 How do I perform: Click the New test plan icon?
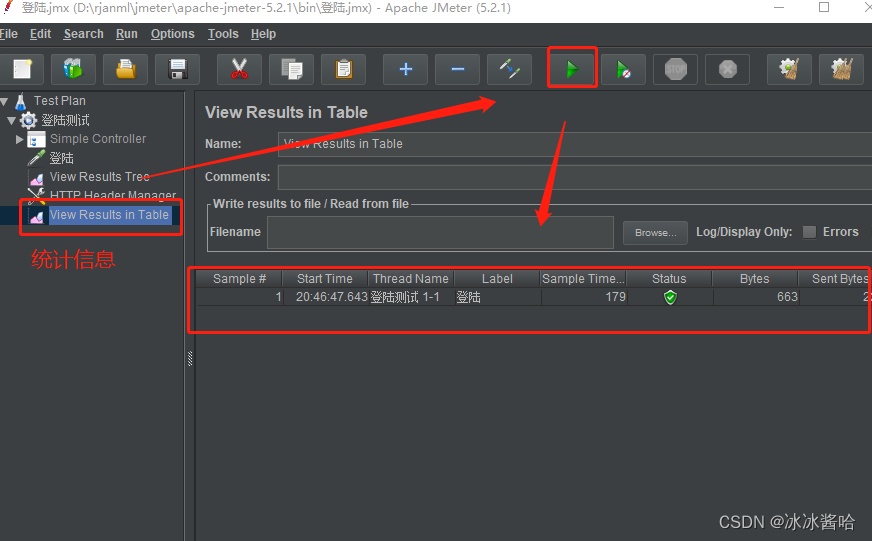pyautogui.click(x=22, y=70)
